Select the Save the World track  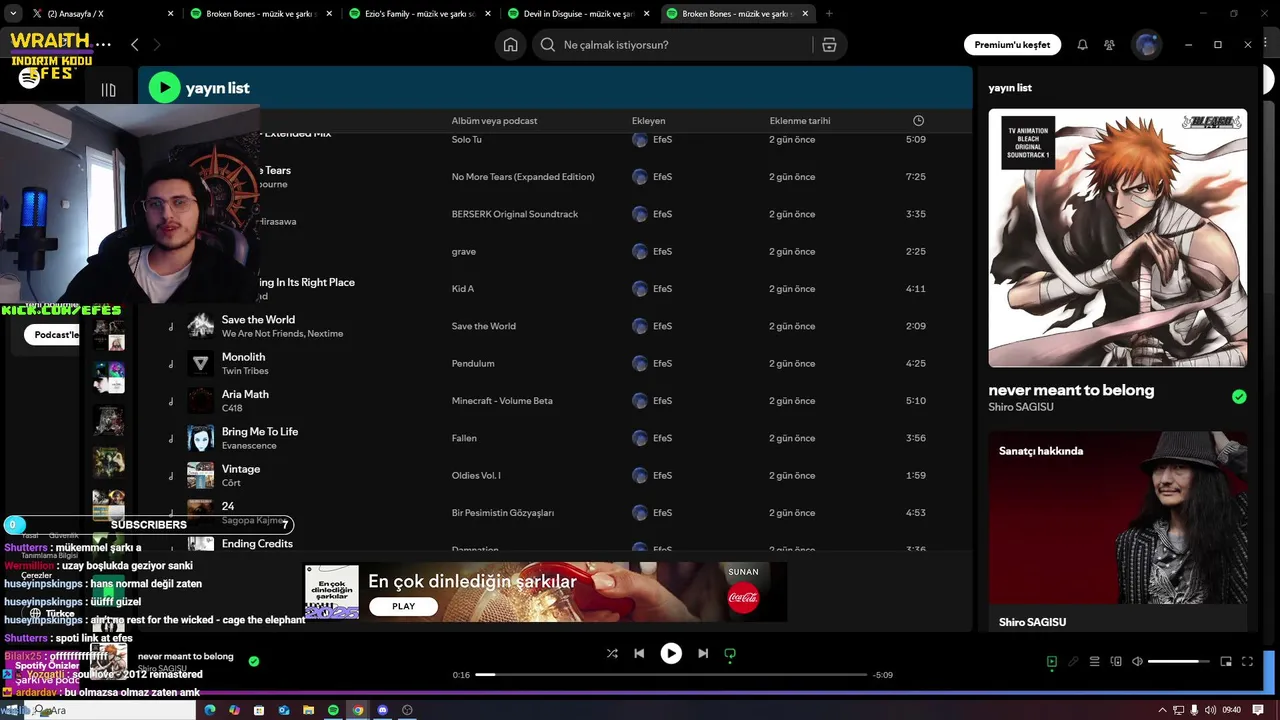[555, 326]
